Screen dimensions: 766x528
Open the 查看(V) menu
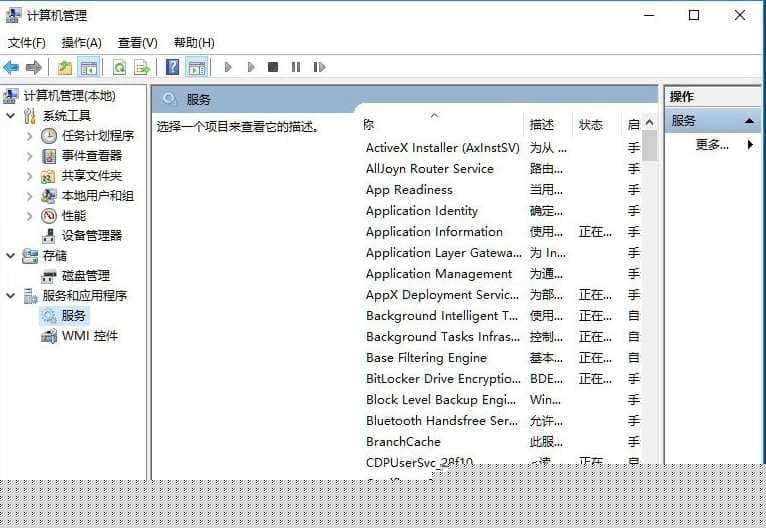(x=137, y=43)
